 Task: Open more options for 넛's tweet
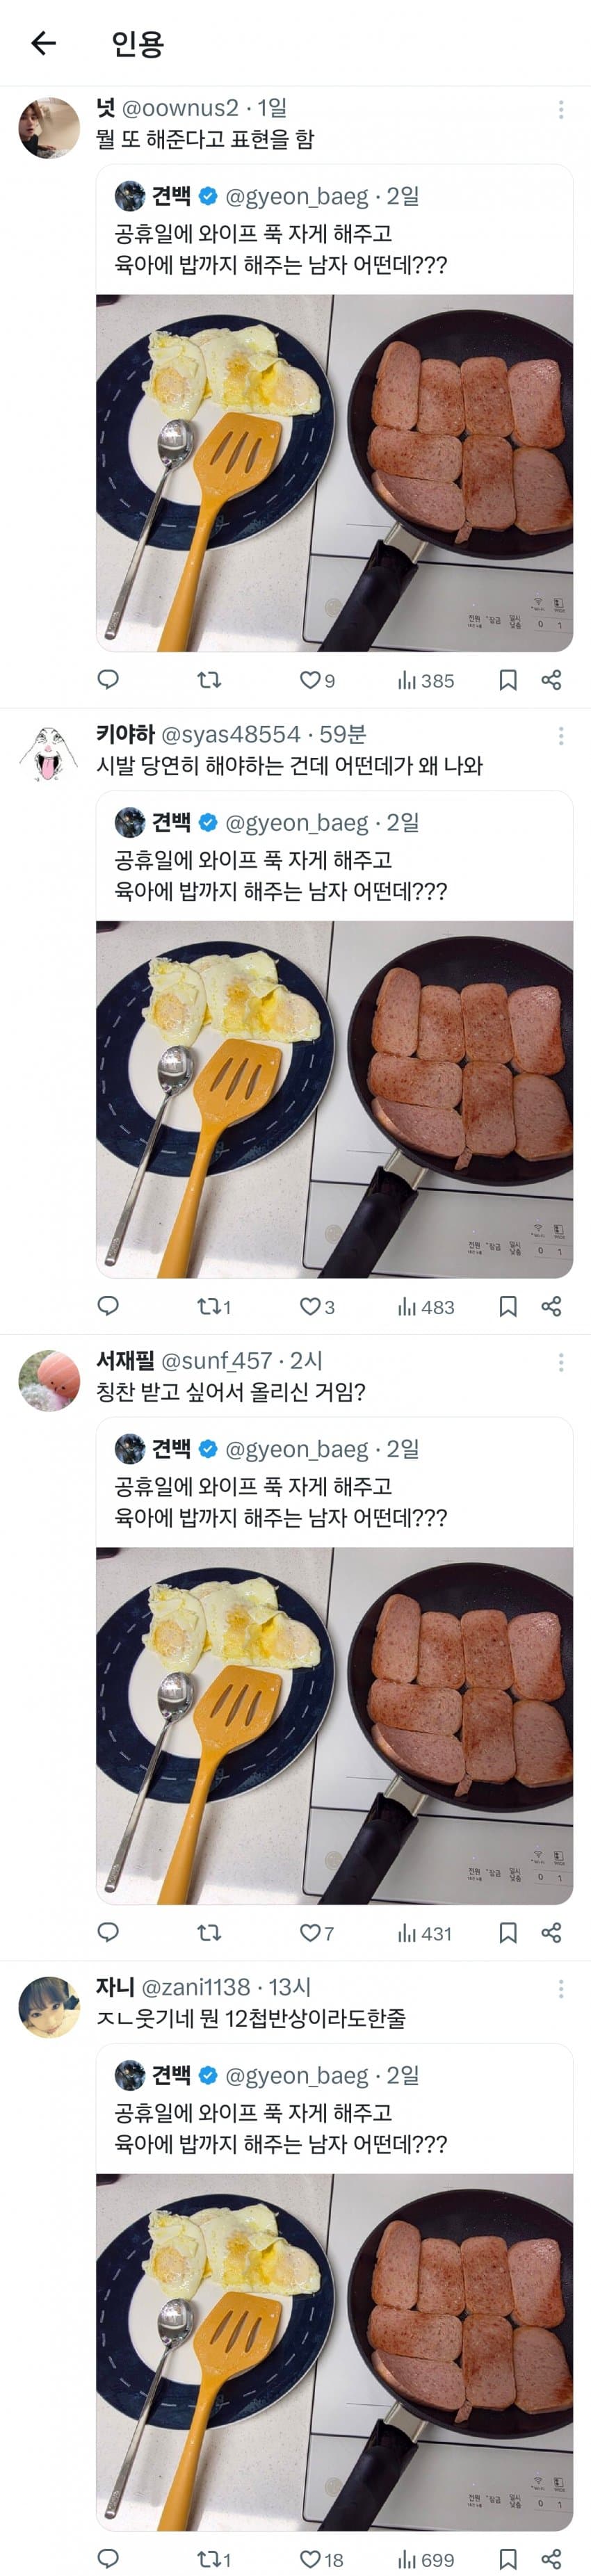point(561,109)
